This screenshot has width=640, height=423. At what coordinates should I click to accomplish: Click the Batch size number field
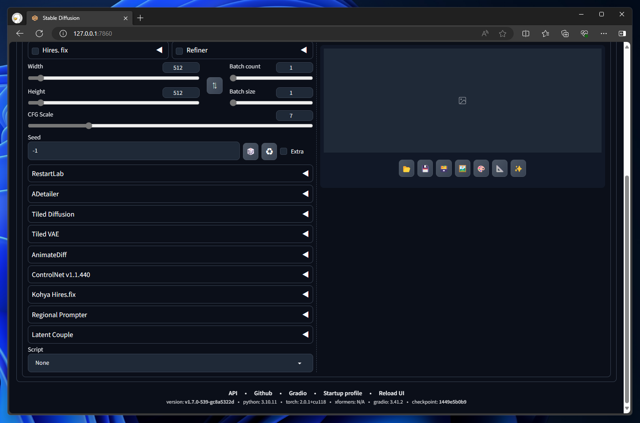click(x=294, y=93)
